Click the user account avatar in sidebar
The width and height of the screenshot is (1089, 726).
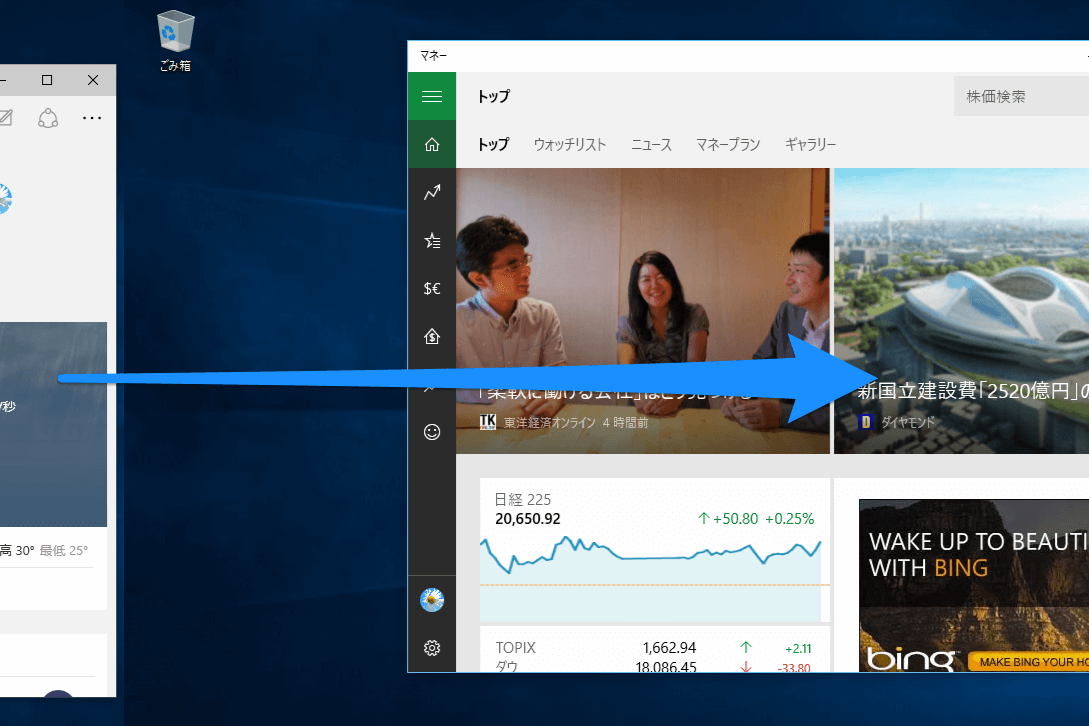pos(431,600)
